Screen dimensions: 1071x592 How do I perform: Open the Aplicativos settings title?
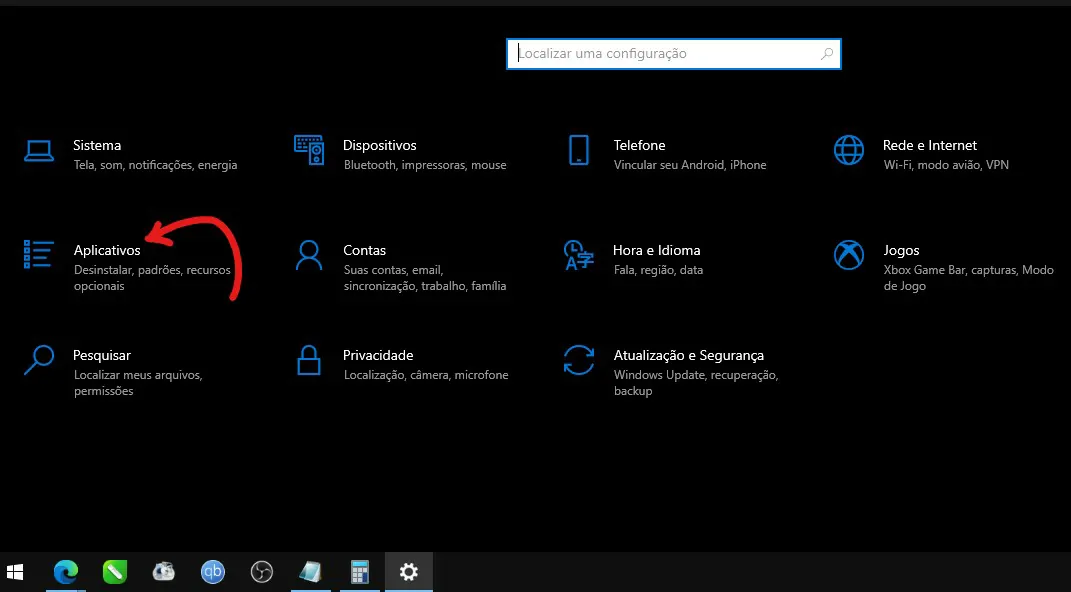click(107, 251)
